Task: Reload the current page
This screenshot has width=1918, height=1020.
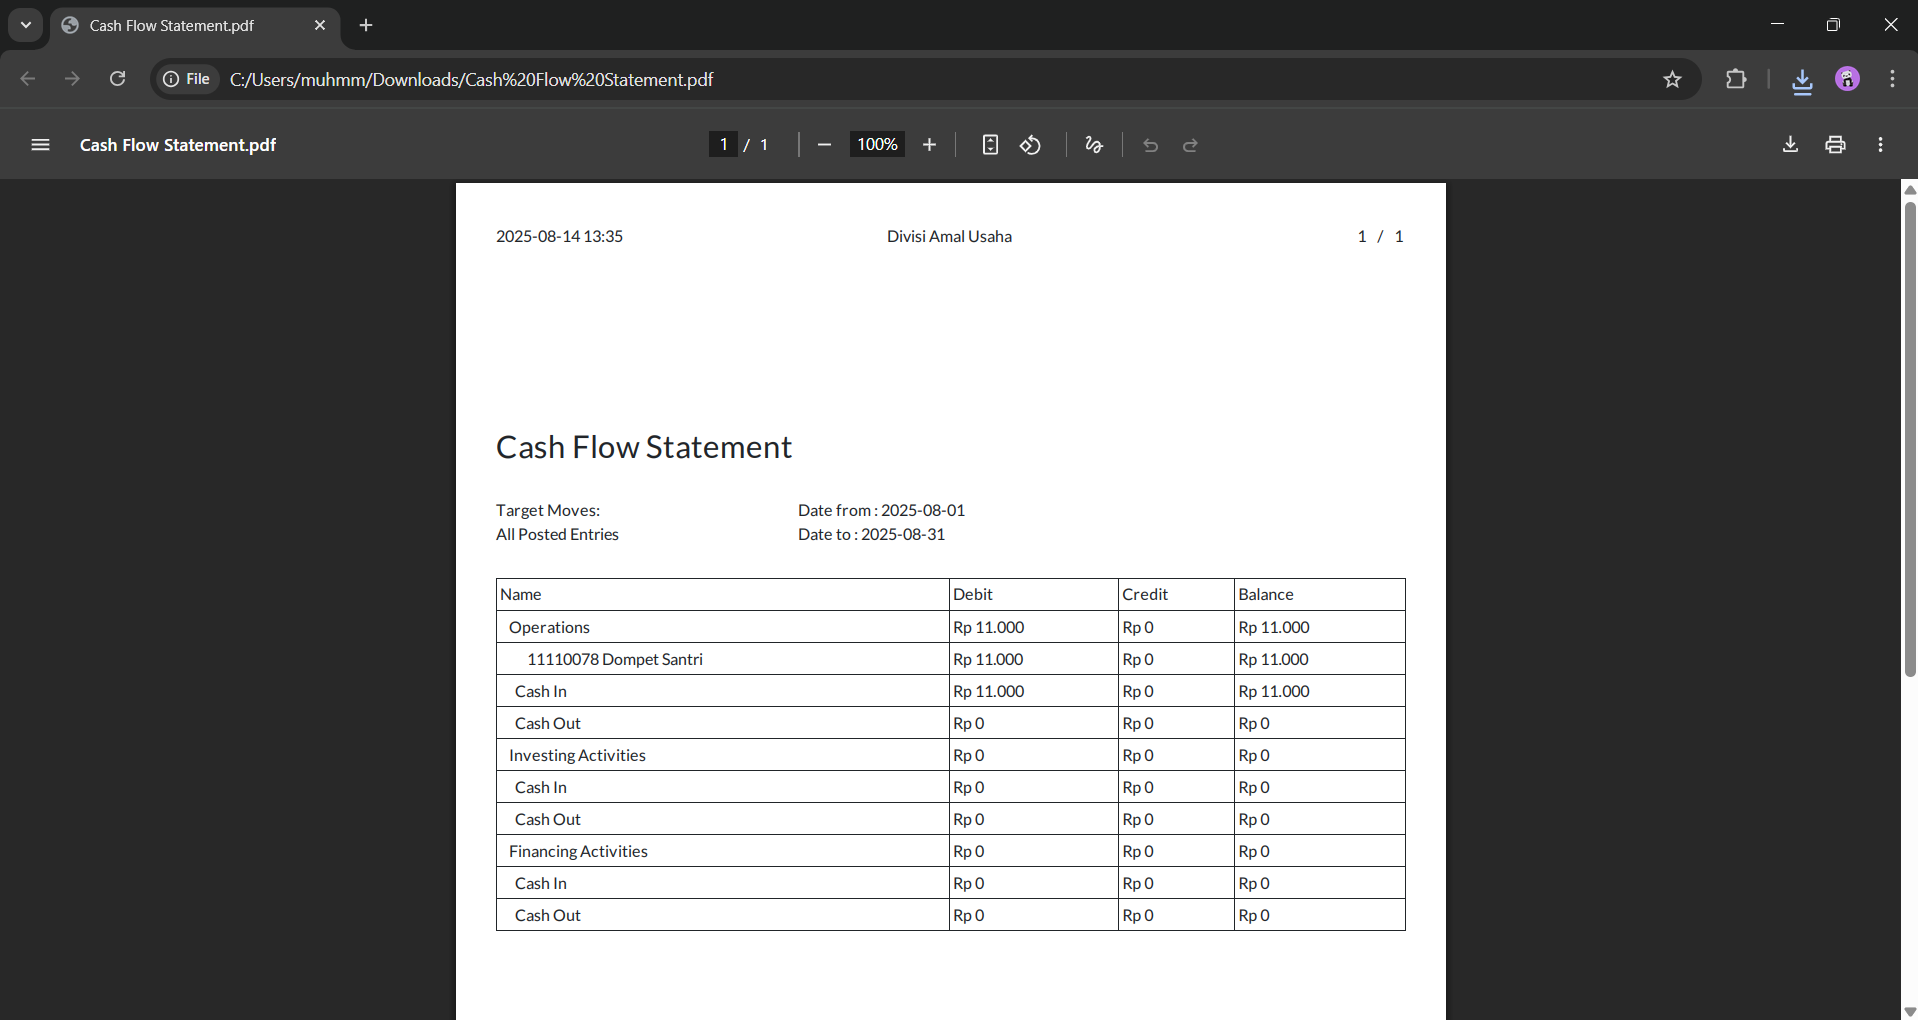Action: pos(117,79)
